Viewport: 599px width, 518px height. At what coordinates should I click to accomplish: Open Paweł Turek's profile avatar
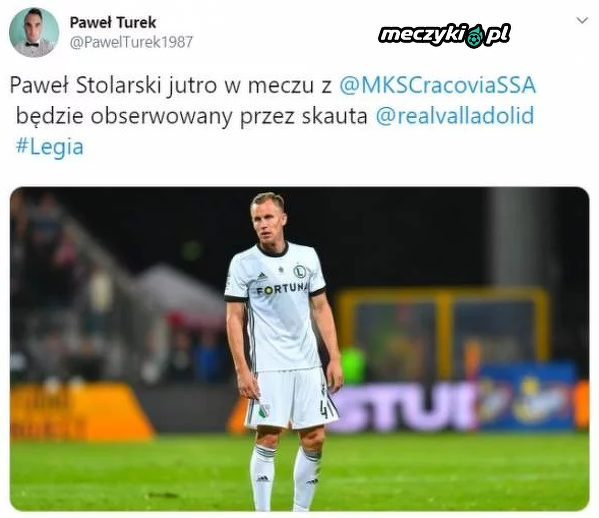coord(34,32)
